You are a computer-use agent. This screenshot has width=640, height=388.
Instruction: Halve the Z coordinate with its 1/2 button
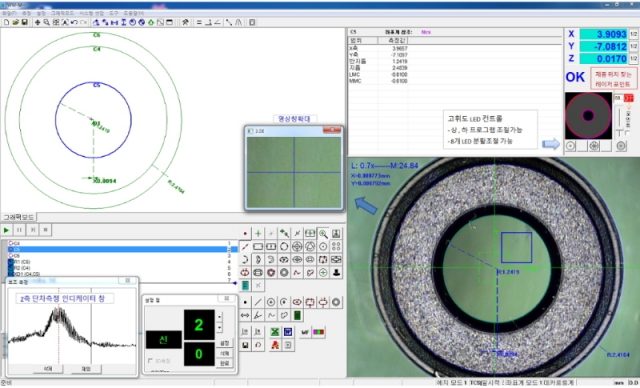pyautogui.click(x=633, y=59)
